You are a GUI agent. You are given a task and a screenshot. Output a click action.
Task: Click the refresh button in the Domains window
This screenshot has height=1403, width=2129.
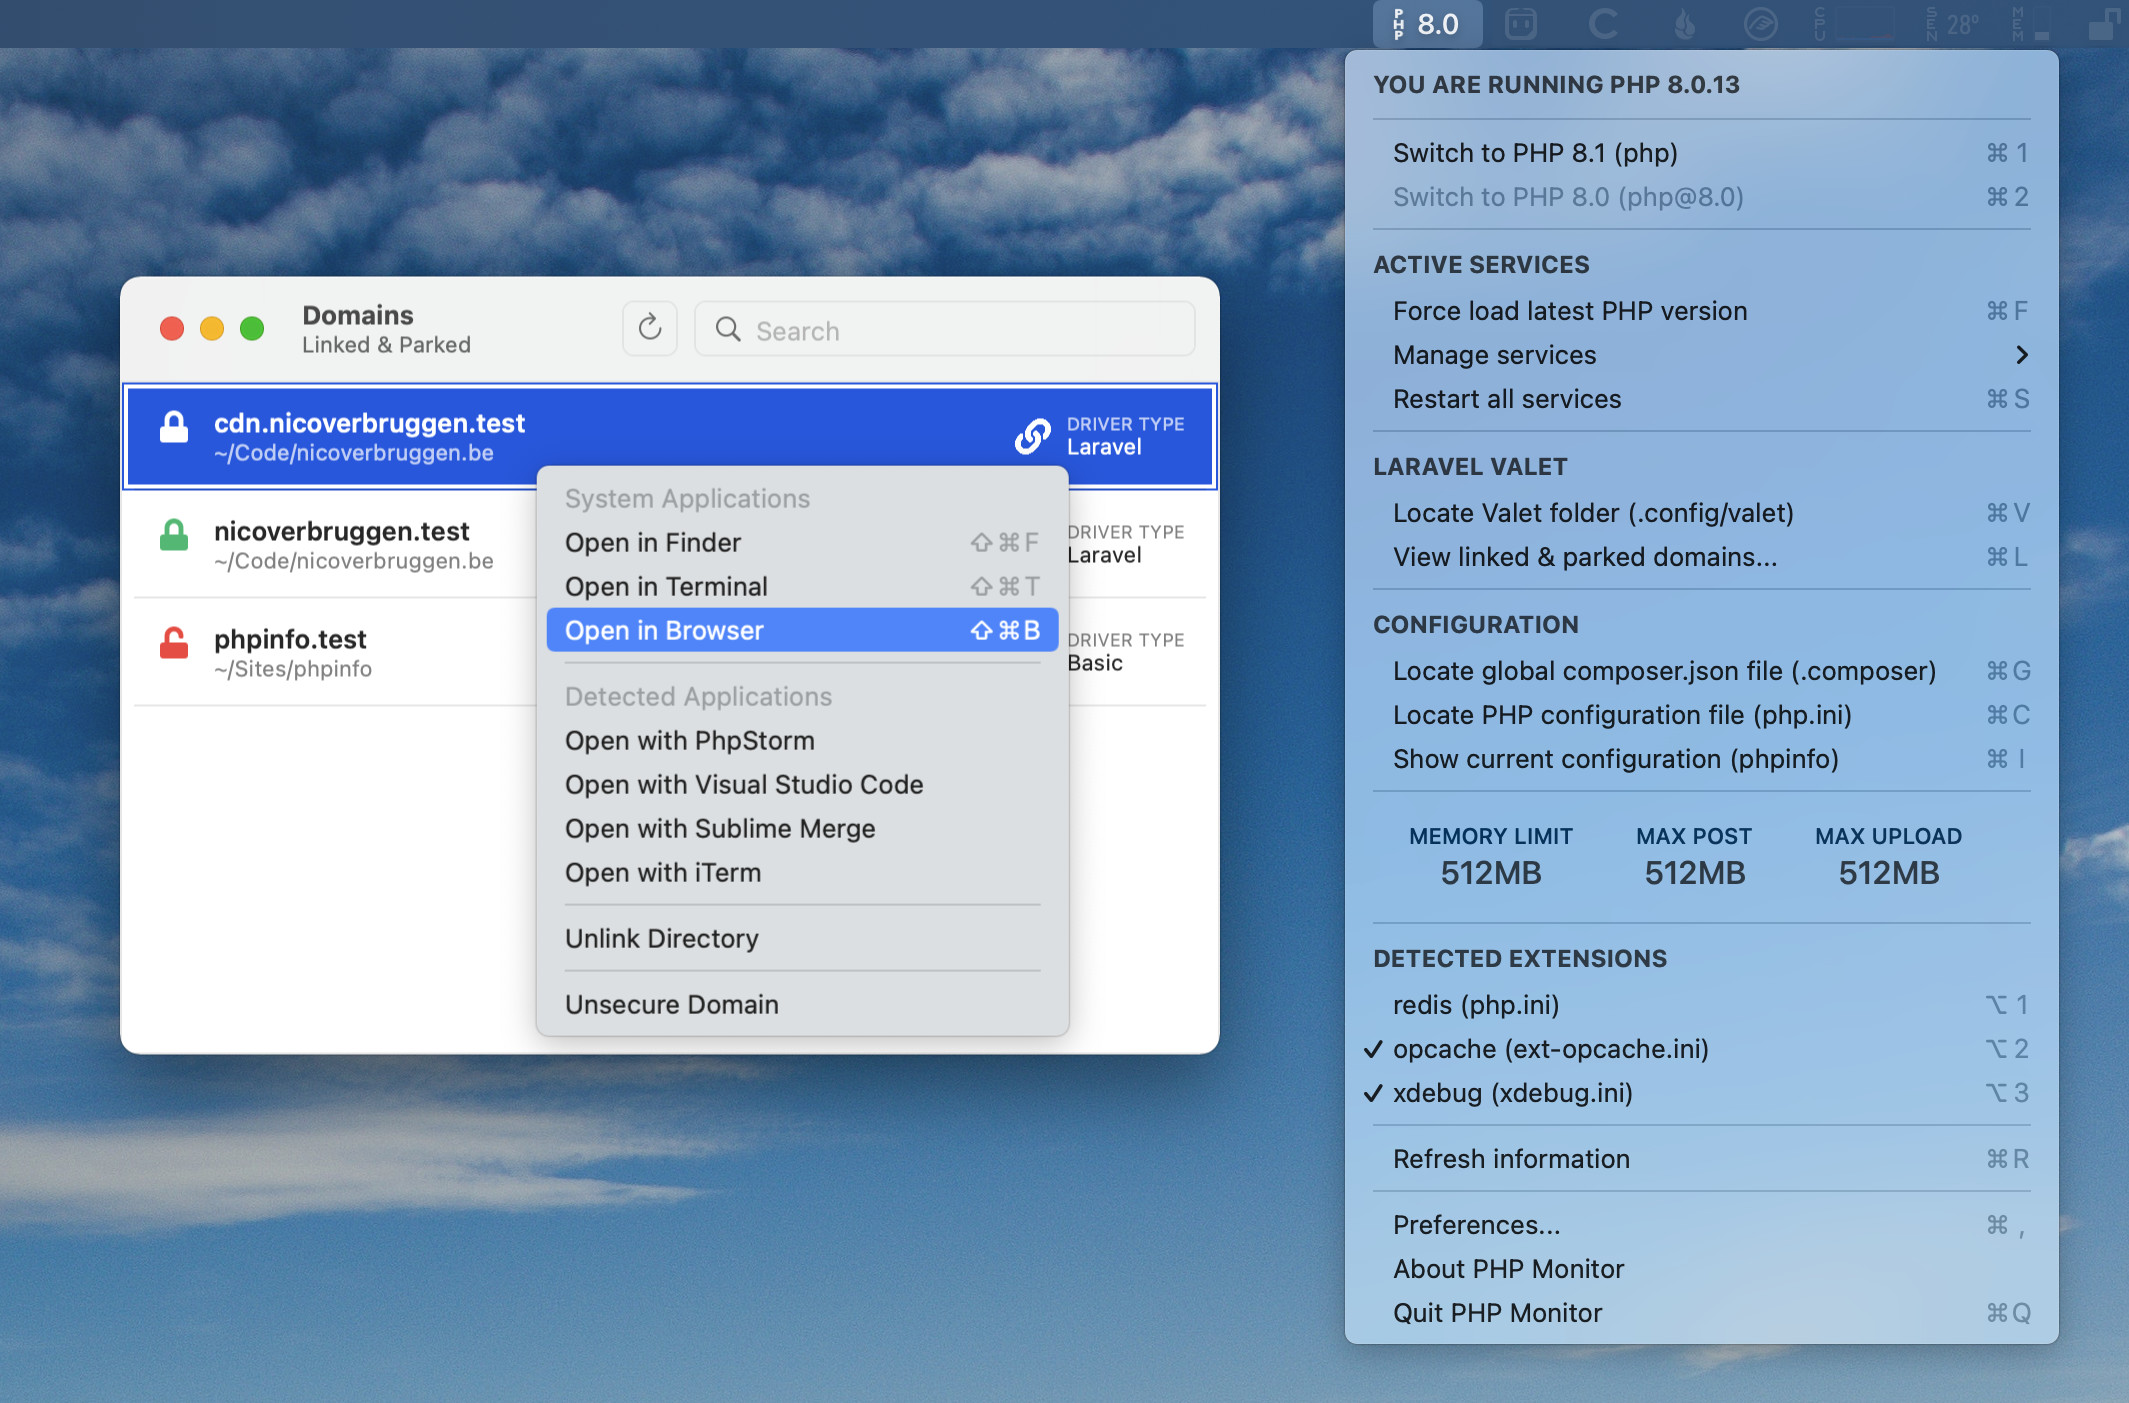(650, 328)
